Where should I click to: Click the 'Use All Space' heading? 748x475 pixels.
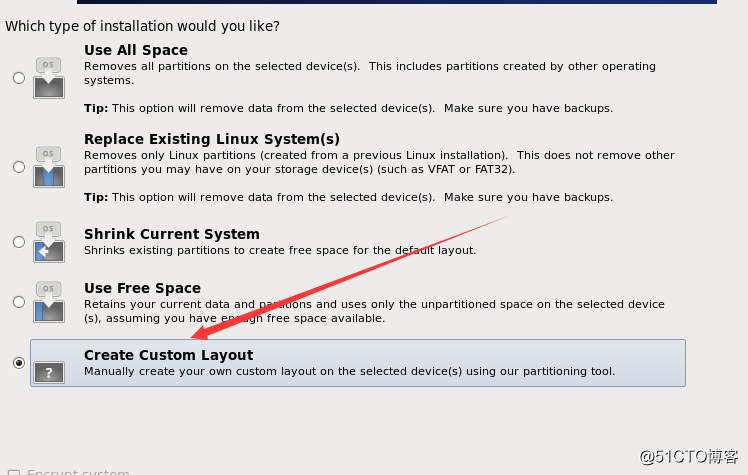(x=136, y=50)
